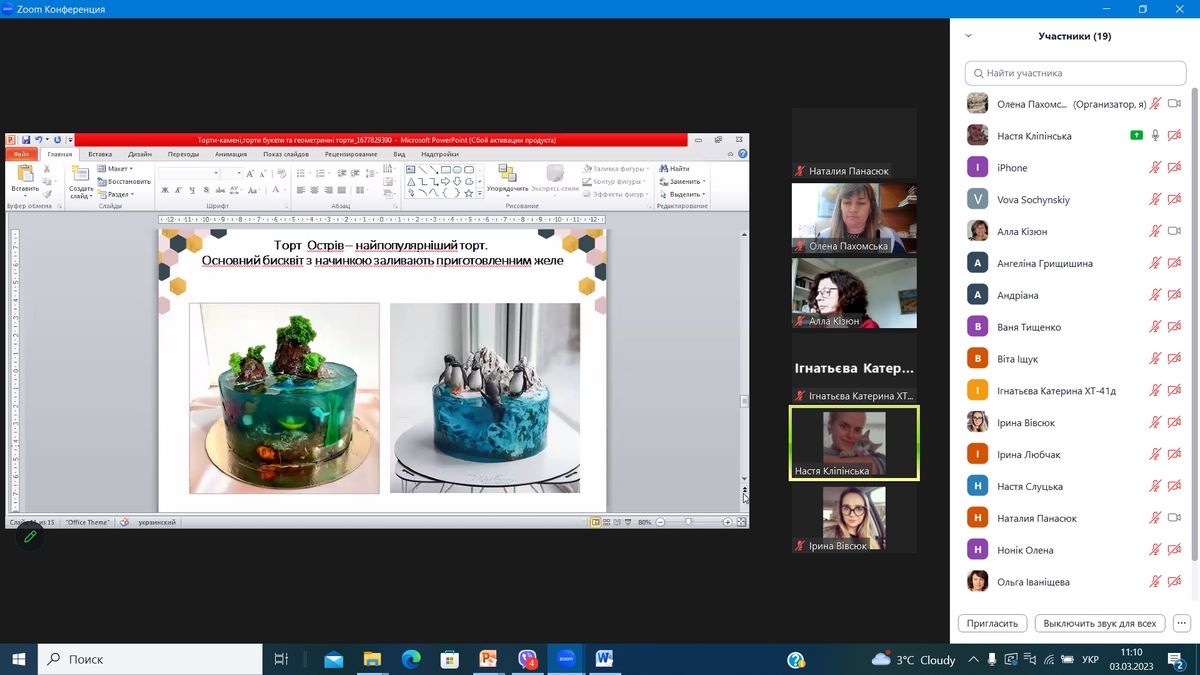Click the green screen-share icon beside Настя Кліпінська
The height and width of the screenshot is (675, 1200).
[x=1136, y=136]
